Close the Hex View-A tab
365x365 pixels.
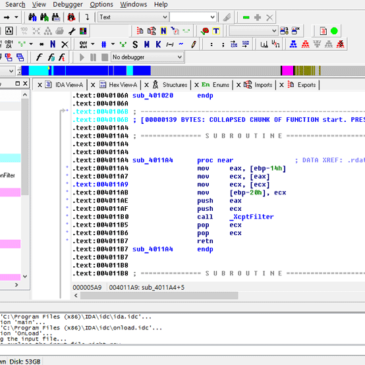point(93,85)
